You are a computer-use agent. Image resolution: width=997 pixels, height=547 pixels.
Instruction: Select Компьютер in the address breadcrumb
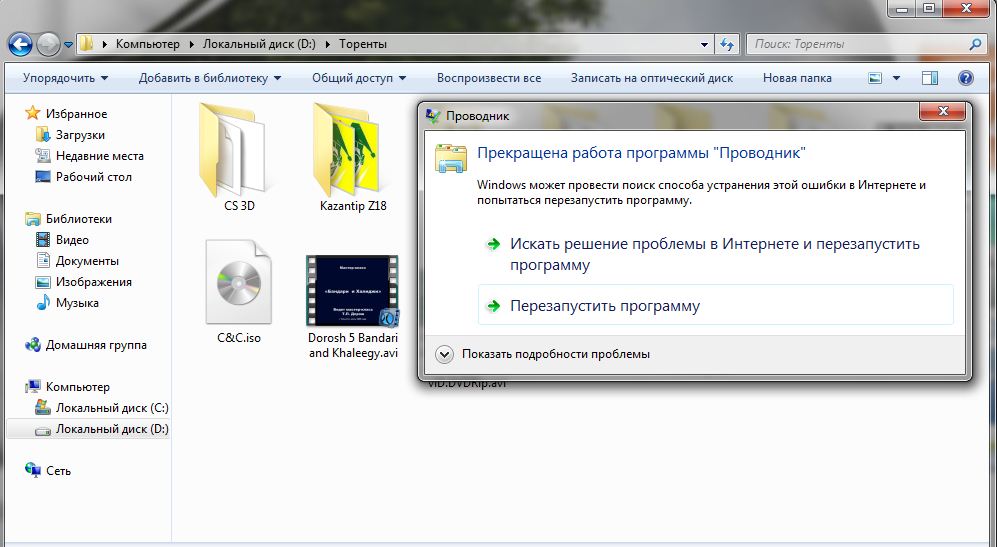[x=148, y=44]
